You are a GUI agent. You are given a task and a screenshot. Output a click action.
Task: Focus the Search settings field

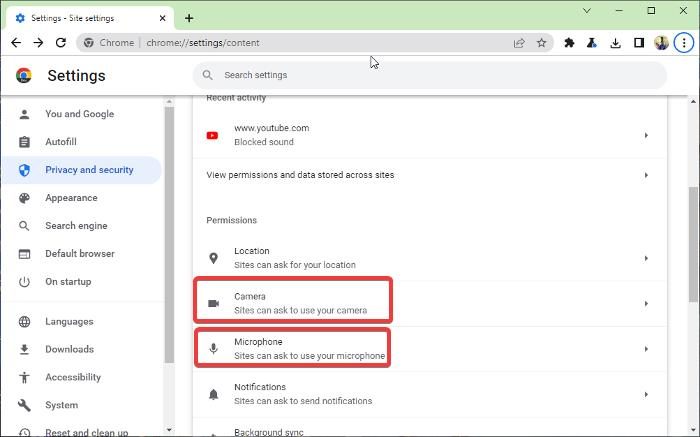coord(429,75)
